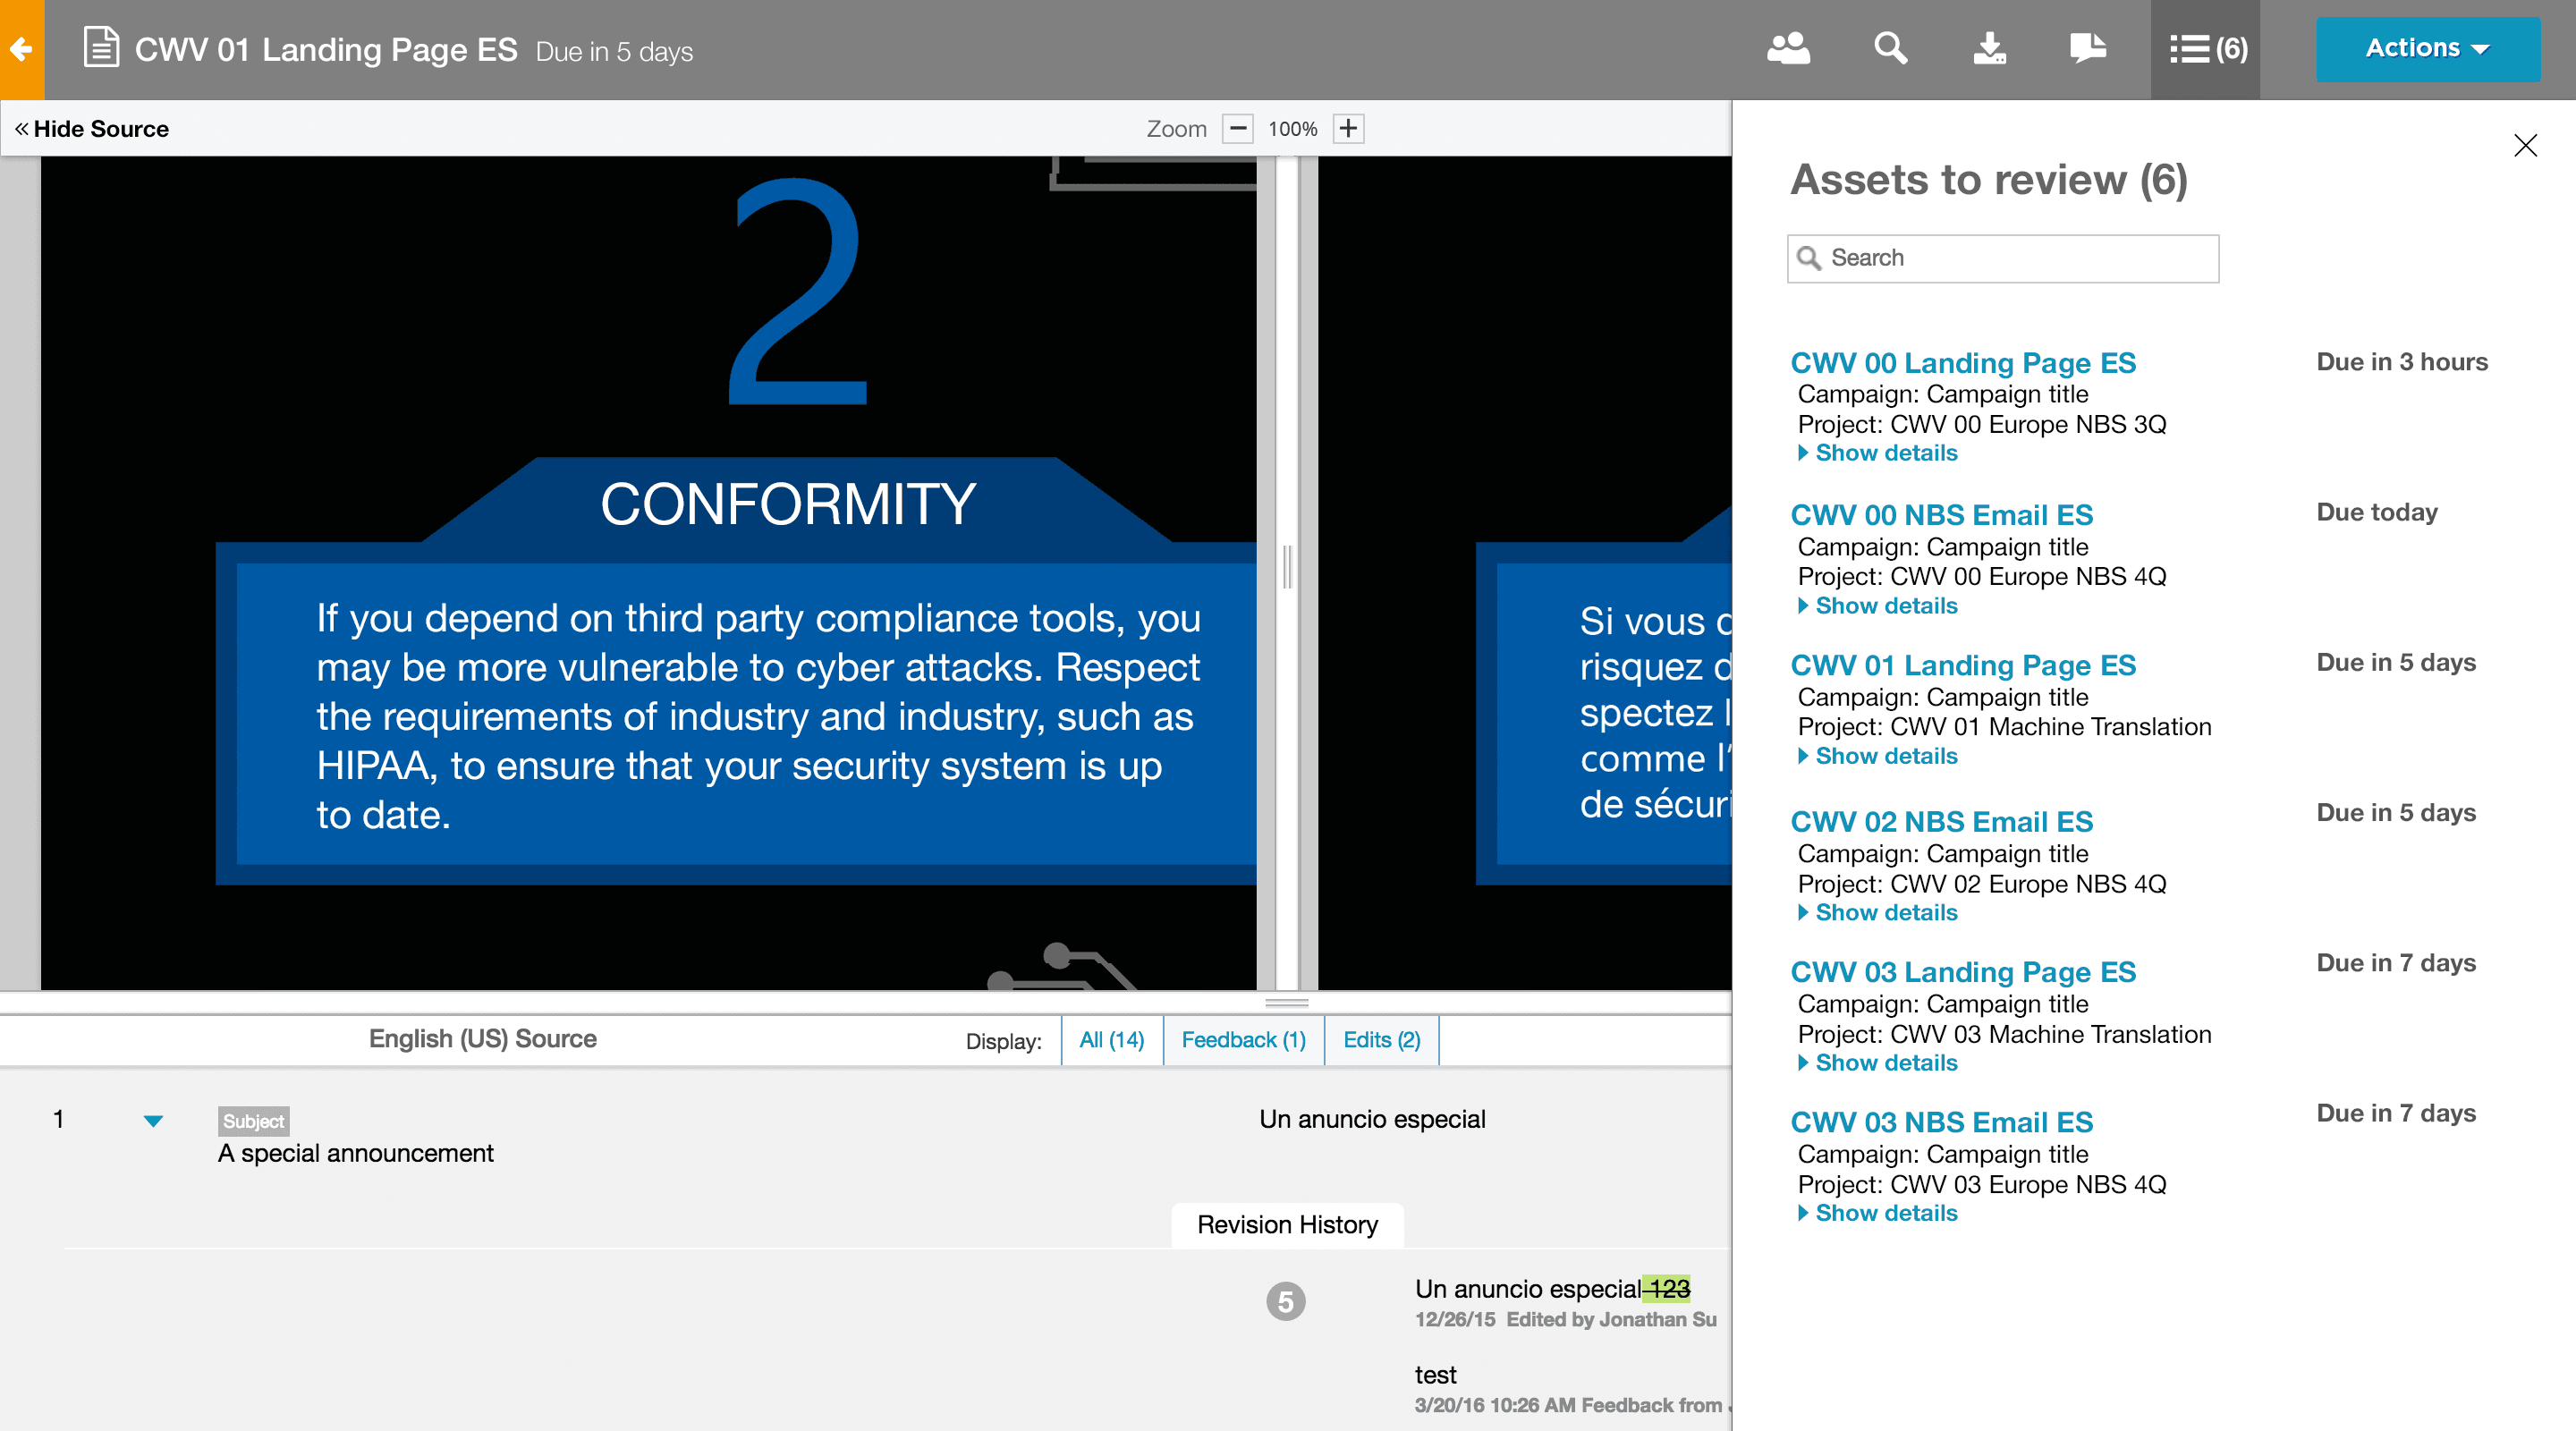Viewport: 2576px width, 1431px height.
Task: Click the zoom in plus button
Action: pos(1348,129)
